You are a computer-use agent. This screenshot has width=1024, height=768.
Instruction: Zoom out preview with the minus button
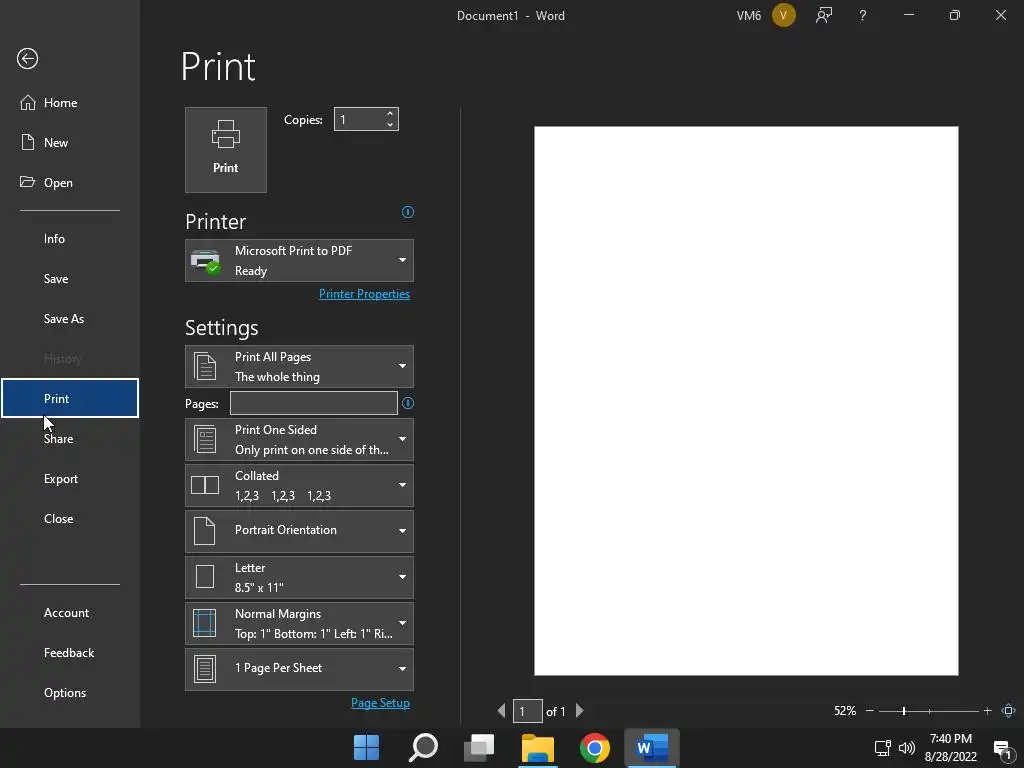click(x=870, y=711)
